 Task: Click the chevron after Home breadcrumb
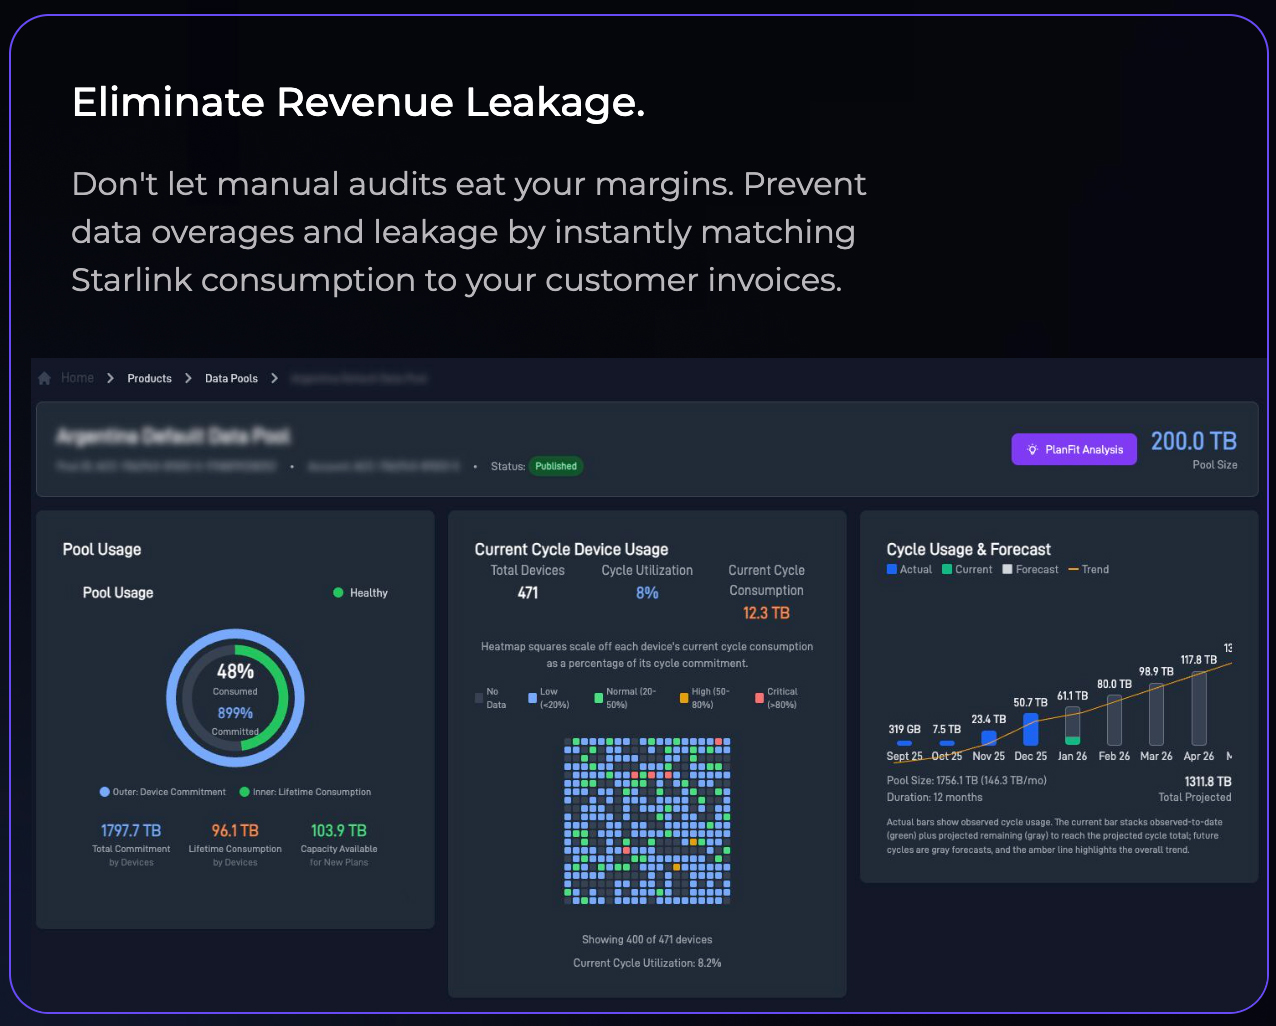110,378
